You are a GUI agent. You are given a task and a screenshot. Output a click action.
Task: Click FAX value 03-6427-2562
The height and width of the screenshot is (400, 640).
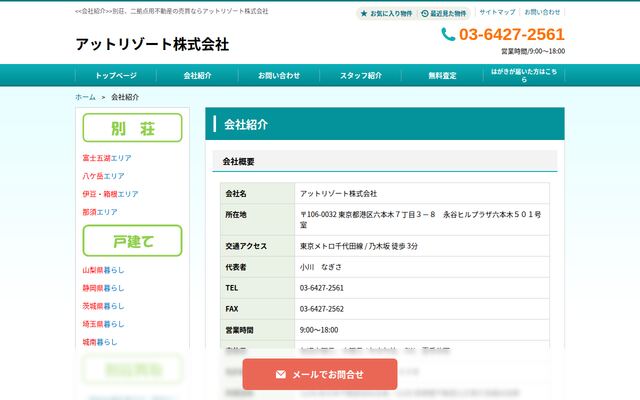322,309
